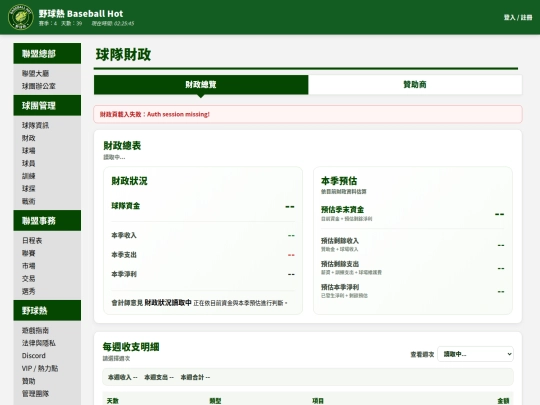Screen dimensions: 540x405
Task: Click the 球團管理 sidebar section header
Action: tap(47, 105)
